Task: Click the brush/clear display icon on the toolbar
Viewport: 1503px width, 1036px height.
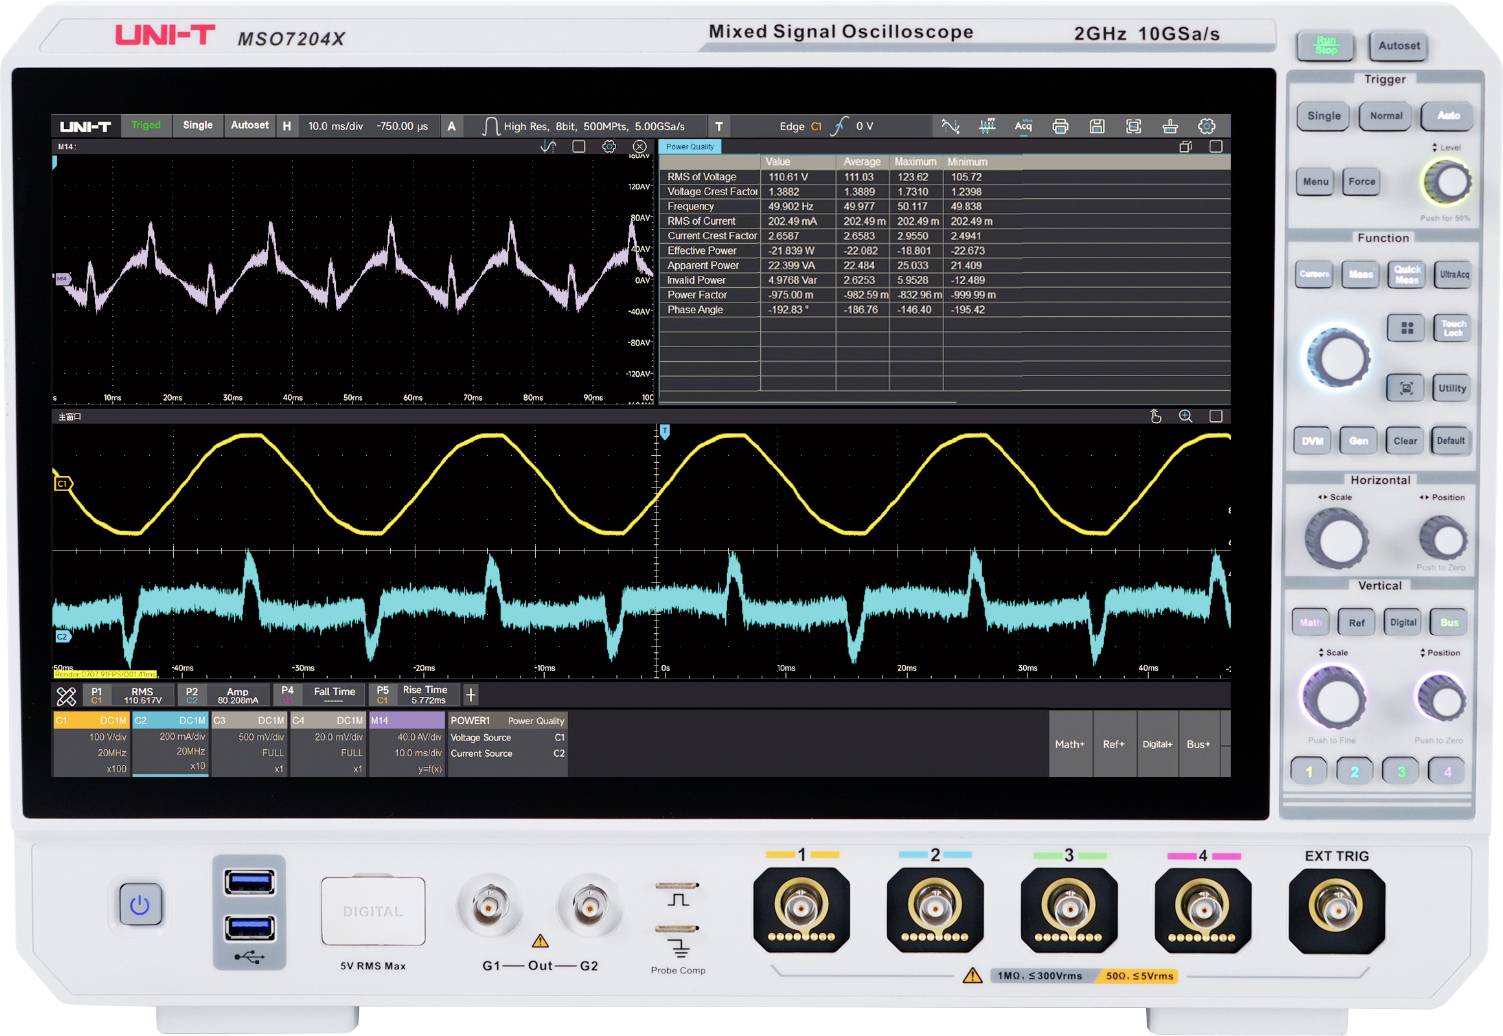Action: click(x=1170, y=126)
